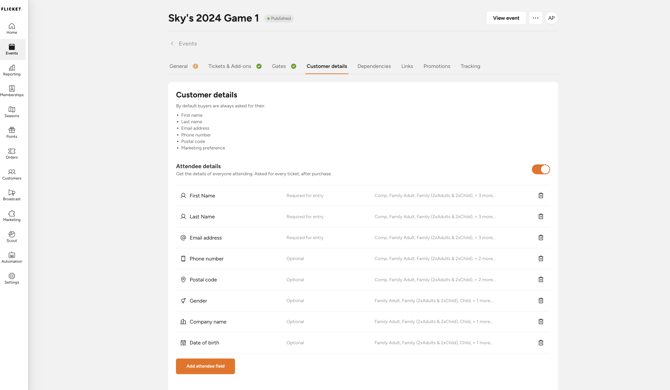Click the ticket types list for First Name

pyautogui.click(x=435, y=196)
